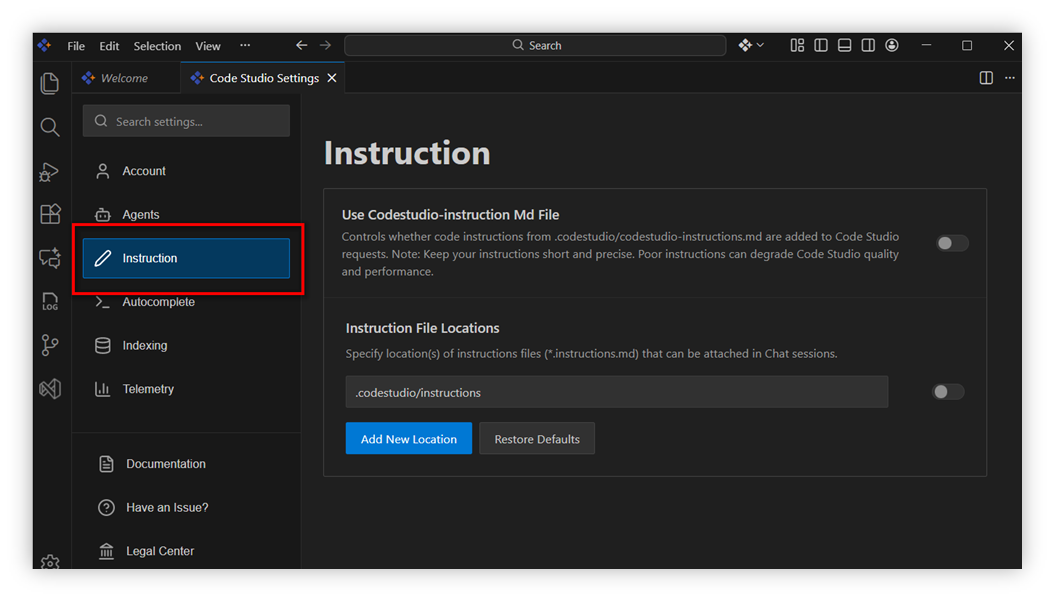Switch to the Welcome tab

(x=124, y=78)
